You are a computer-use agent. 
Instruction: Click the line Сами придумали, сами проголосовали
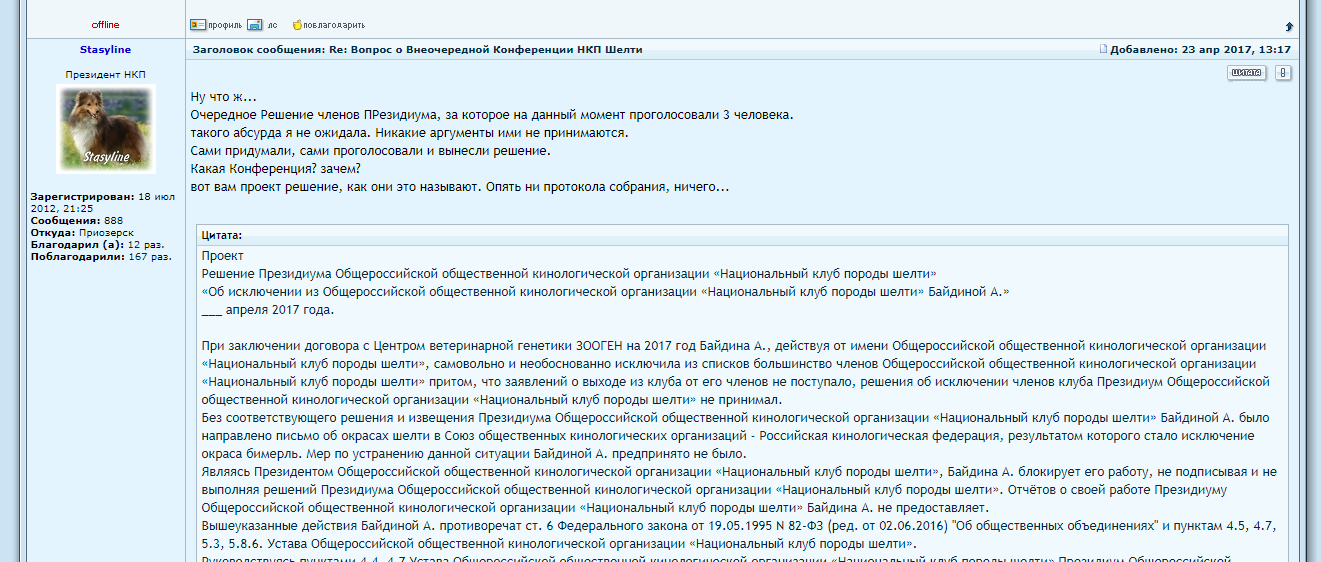370,151
